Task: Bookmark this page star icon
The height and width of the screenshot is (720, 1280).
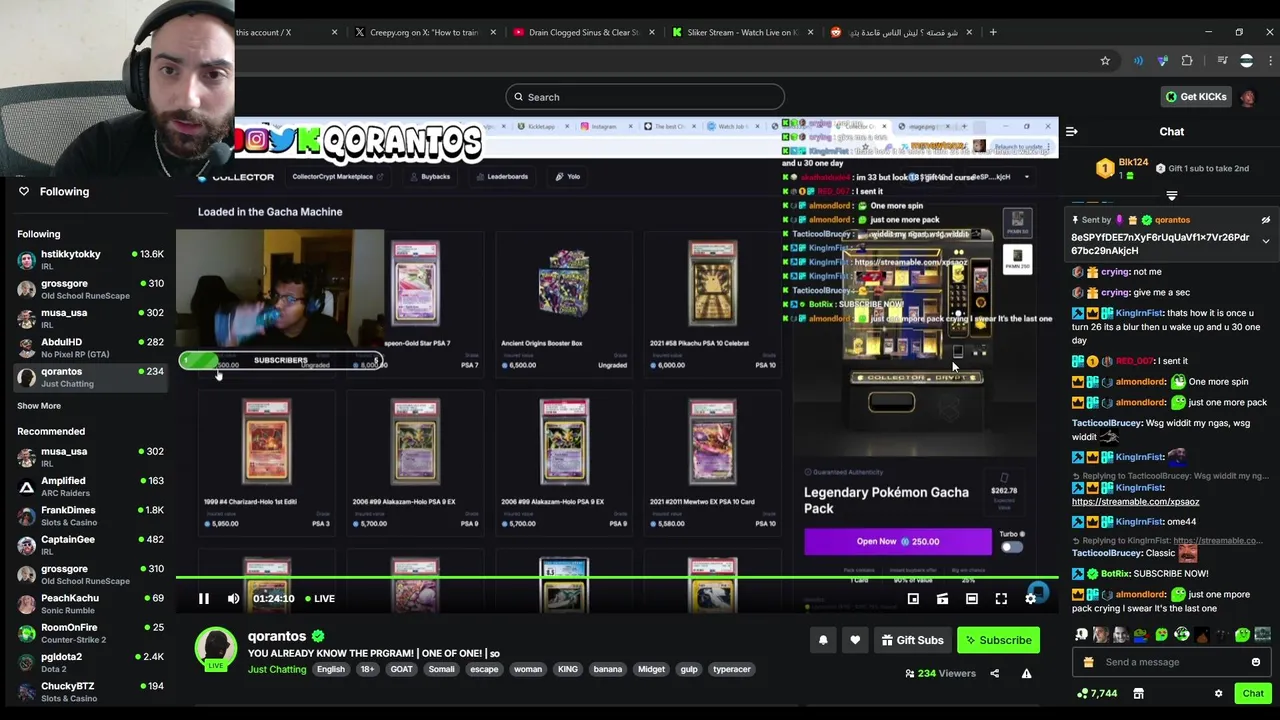Action: pos(1105,61)
